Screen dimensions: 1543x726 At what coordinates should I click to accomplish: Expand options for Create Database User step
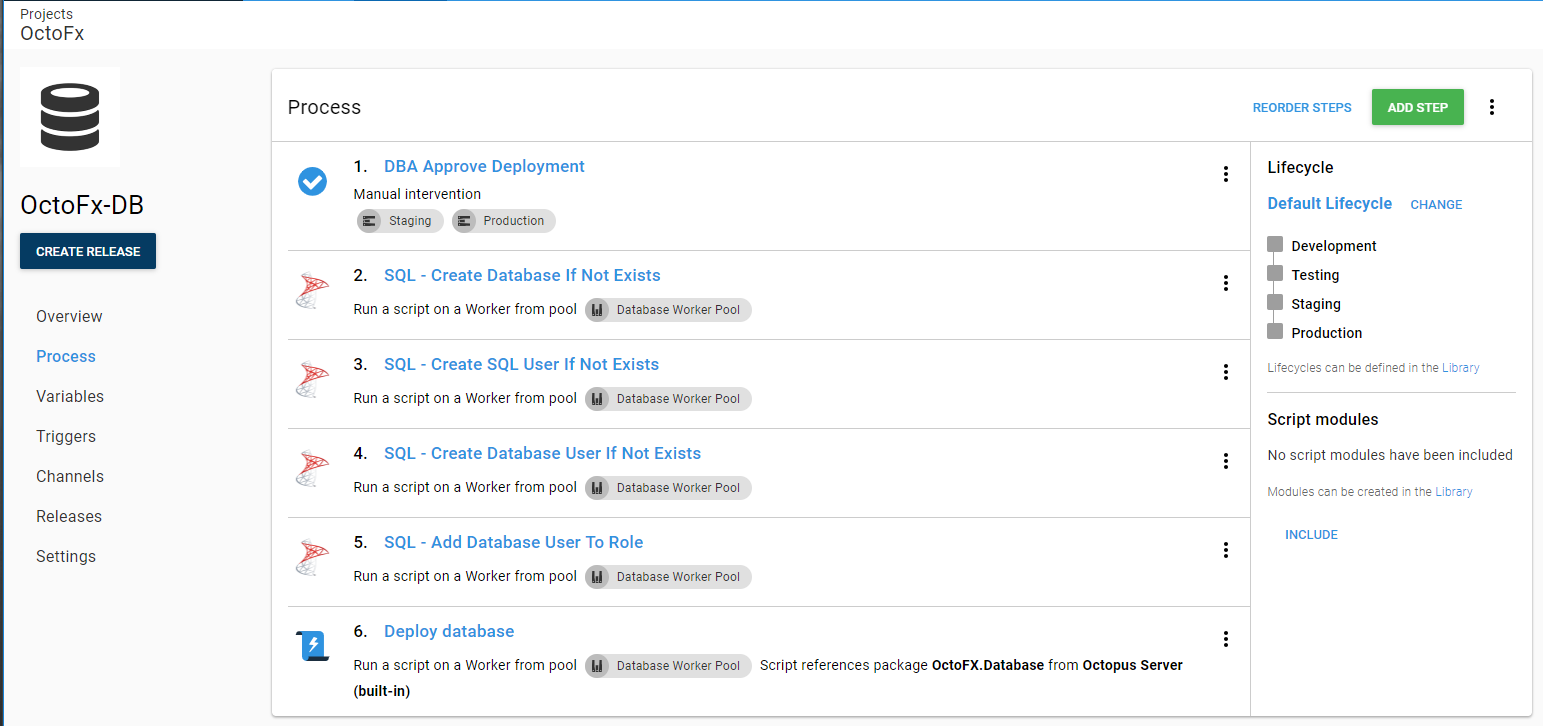pyautogui.click(x=1225, y=461)
